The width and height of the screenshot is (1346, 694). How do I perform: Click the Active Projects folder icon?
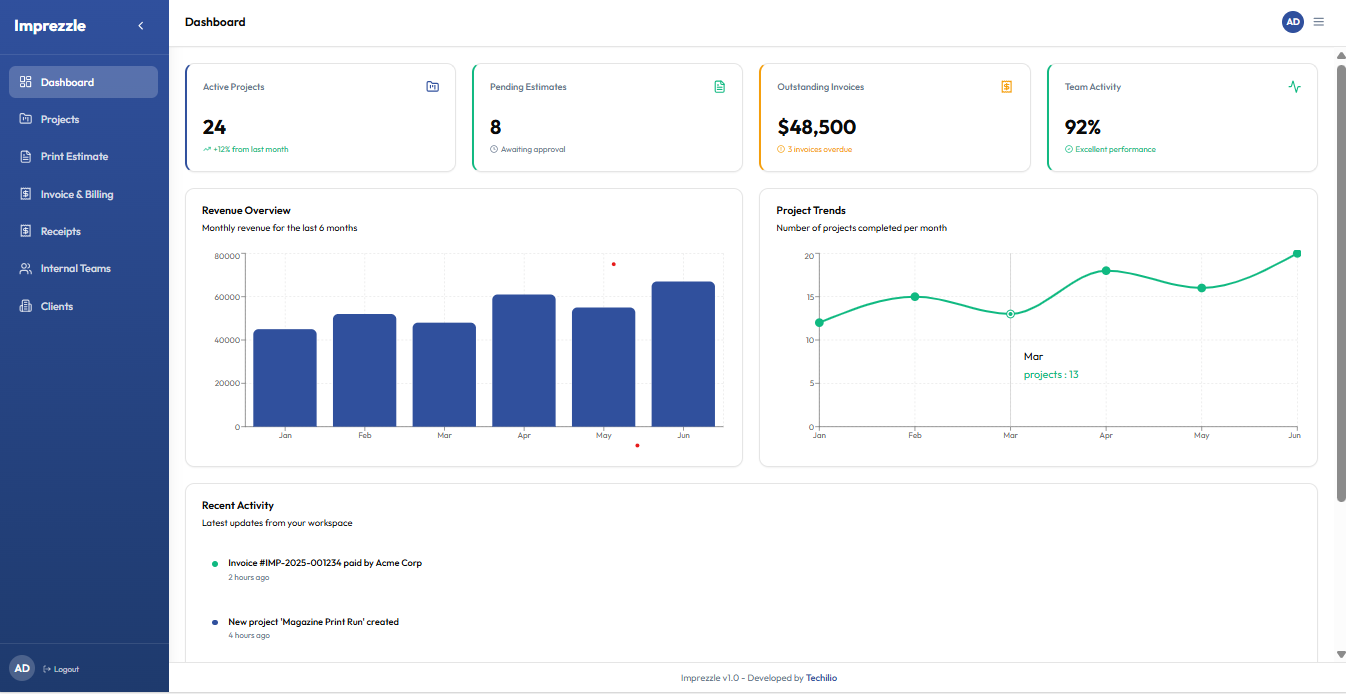tap(432, 87)
